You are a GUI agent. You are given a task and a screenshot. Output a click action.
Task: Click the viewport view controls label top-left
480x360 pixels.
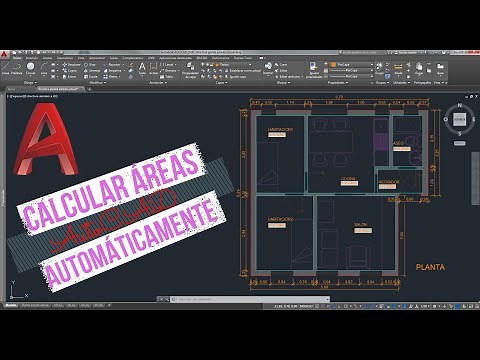pos(33,96)
